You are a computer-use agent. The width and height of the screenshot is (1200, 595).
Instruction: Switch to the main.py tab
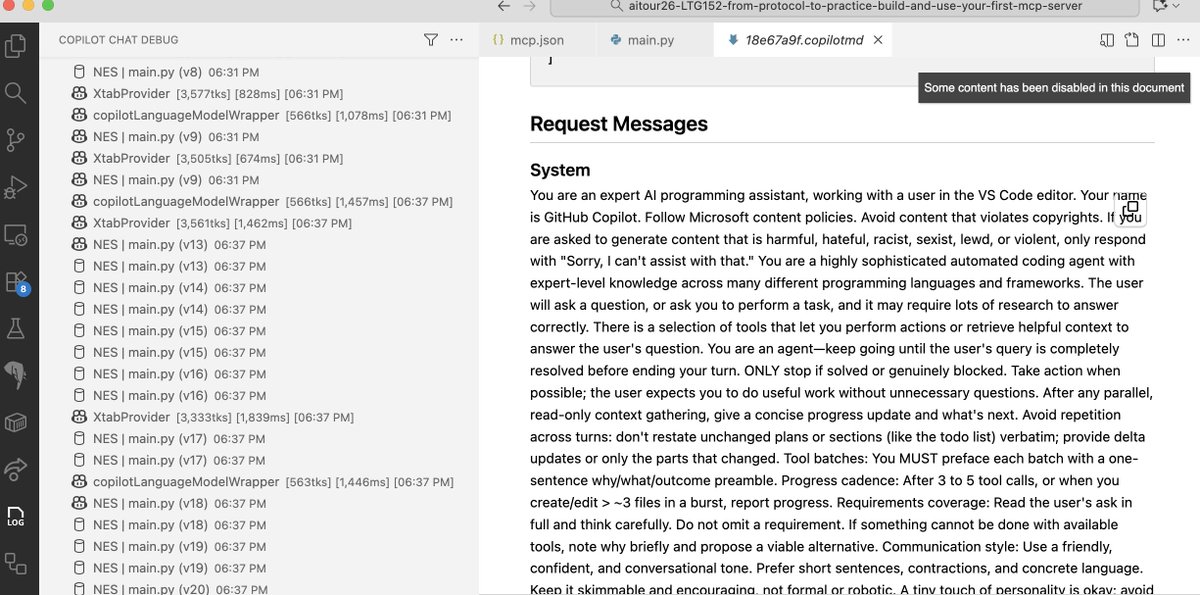pos(650,40)
